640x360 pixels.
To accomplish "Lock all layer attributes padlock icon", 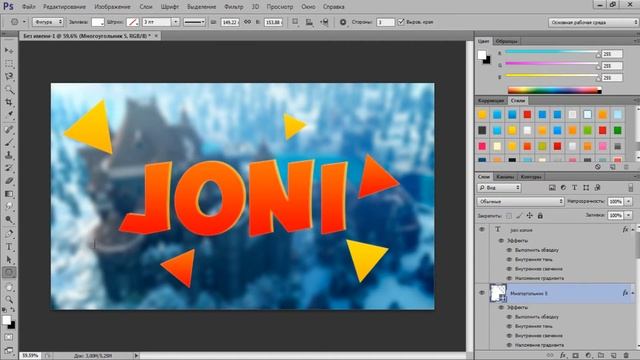I will 540,216.
